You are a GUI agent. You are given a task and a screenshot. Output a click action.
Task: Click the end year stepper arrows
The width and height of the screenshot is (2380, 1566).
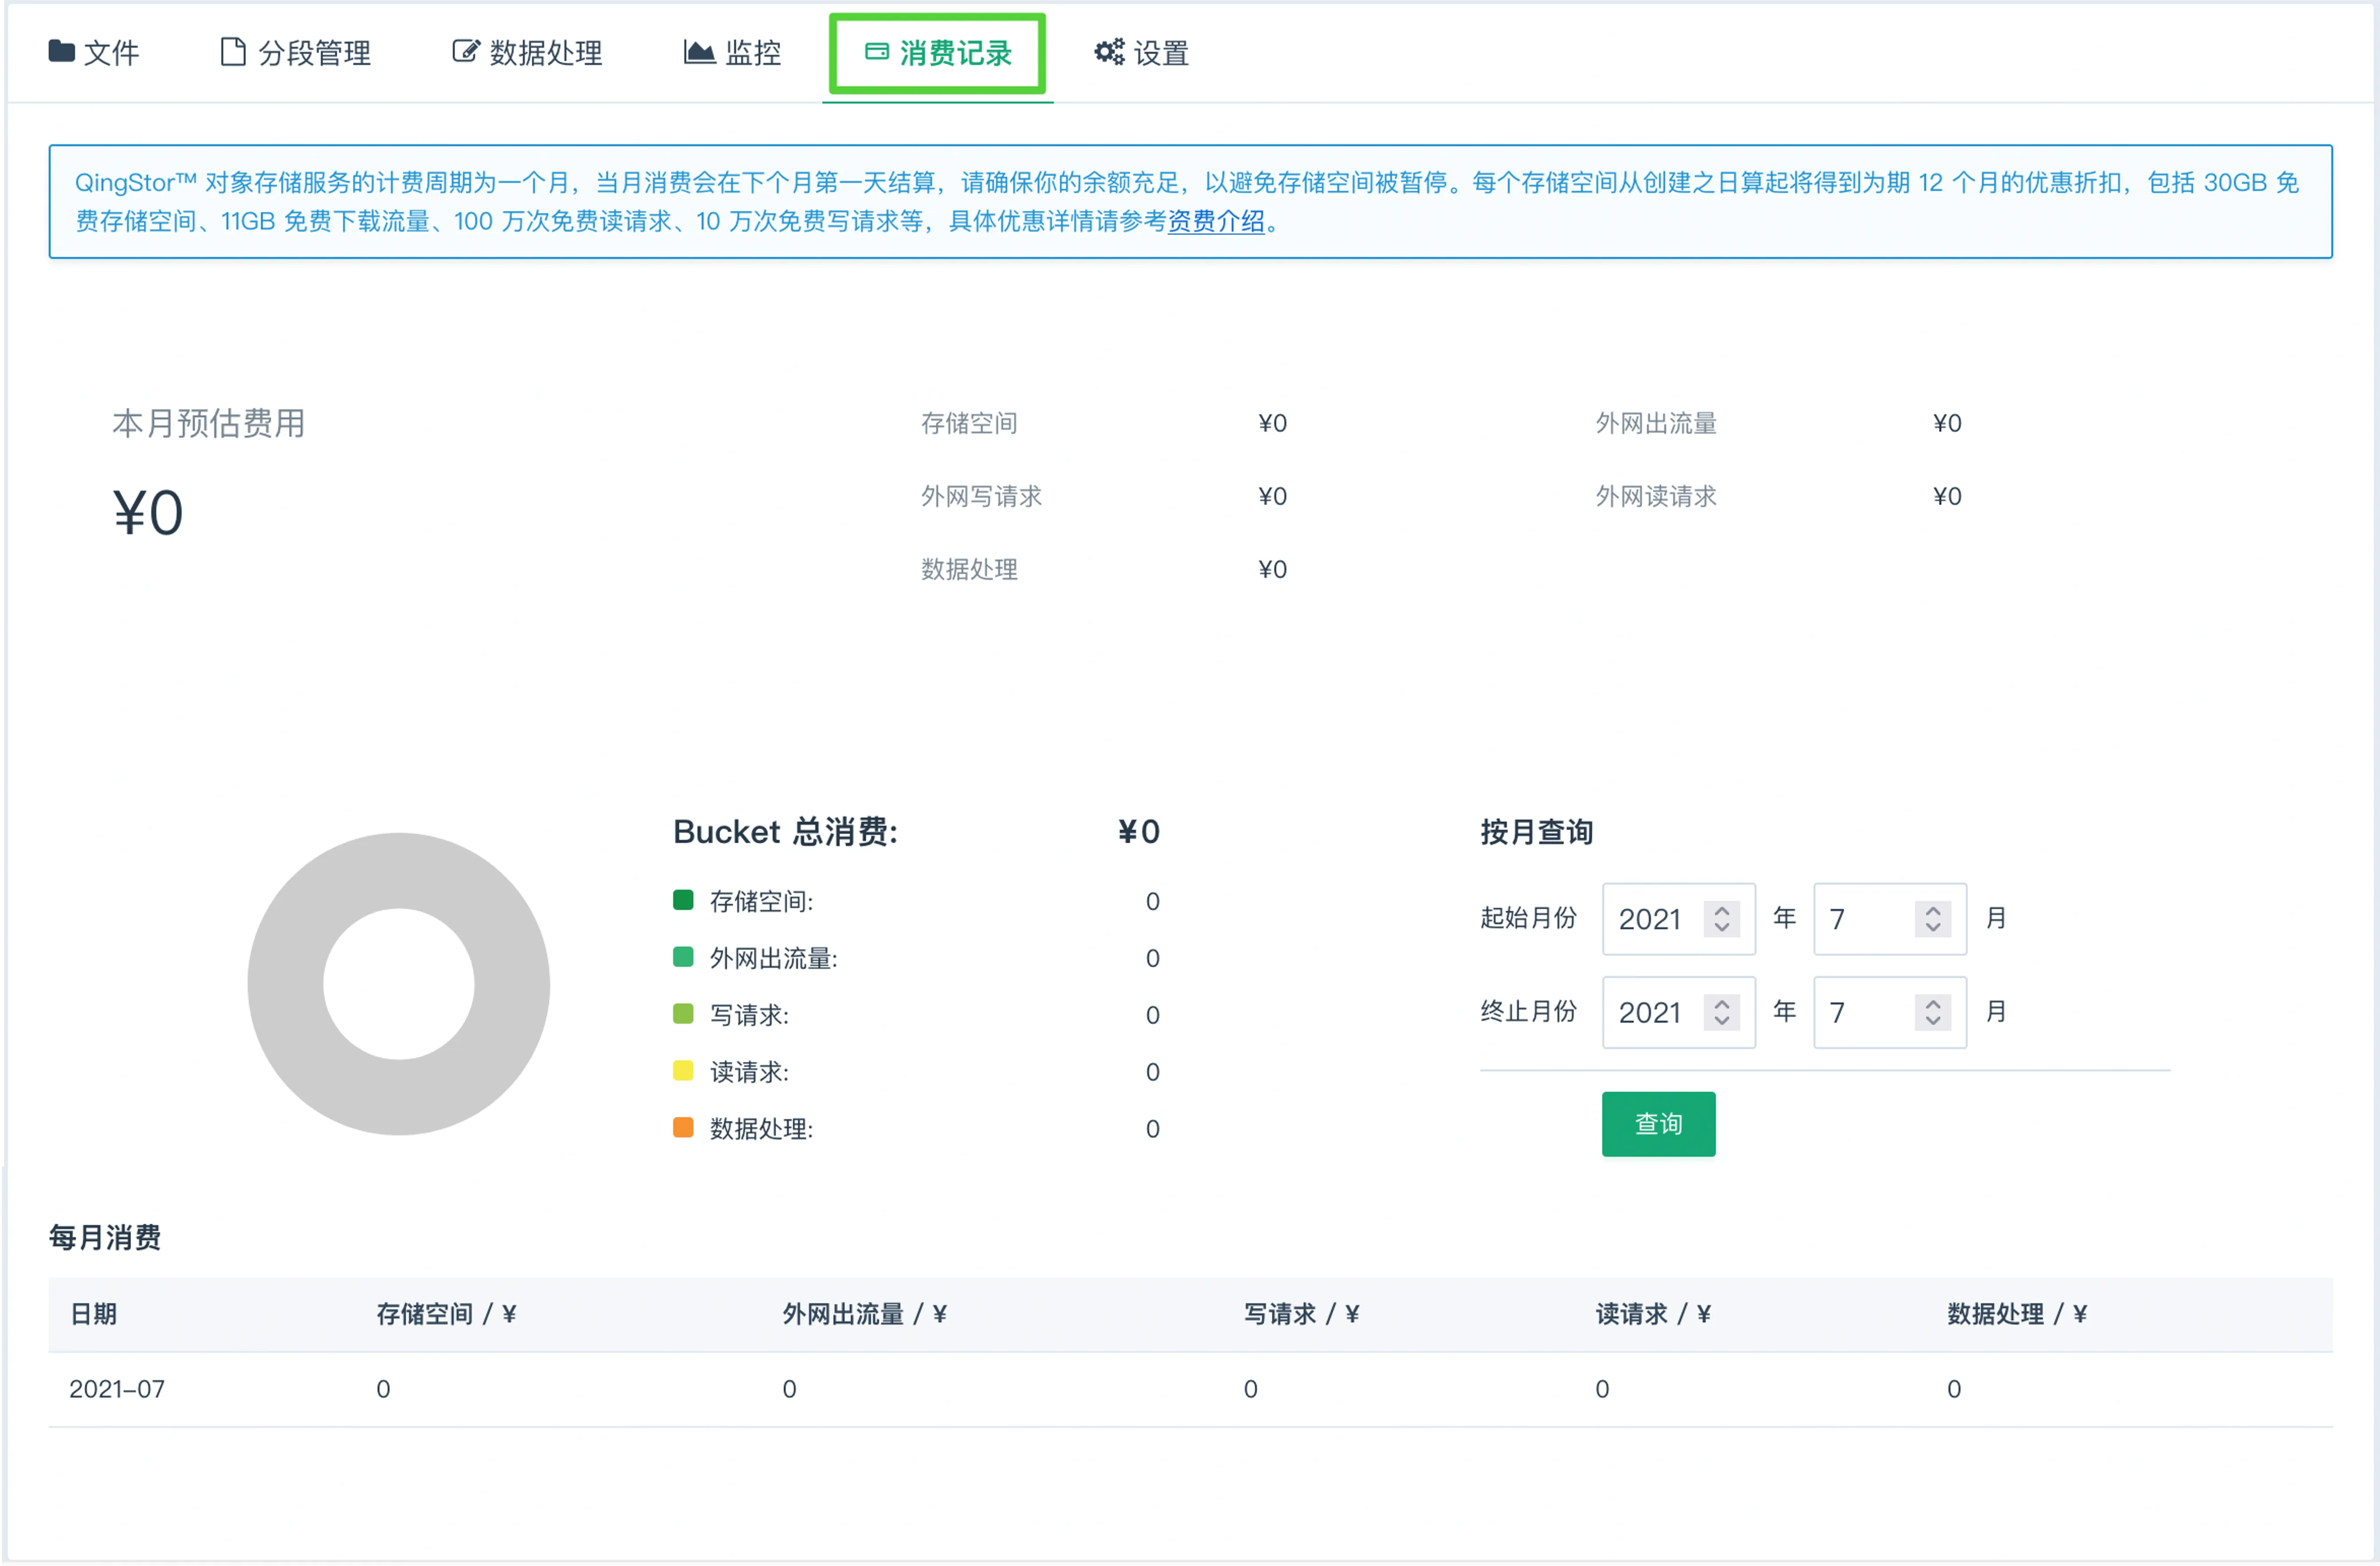1721,1012
